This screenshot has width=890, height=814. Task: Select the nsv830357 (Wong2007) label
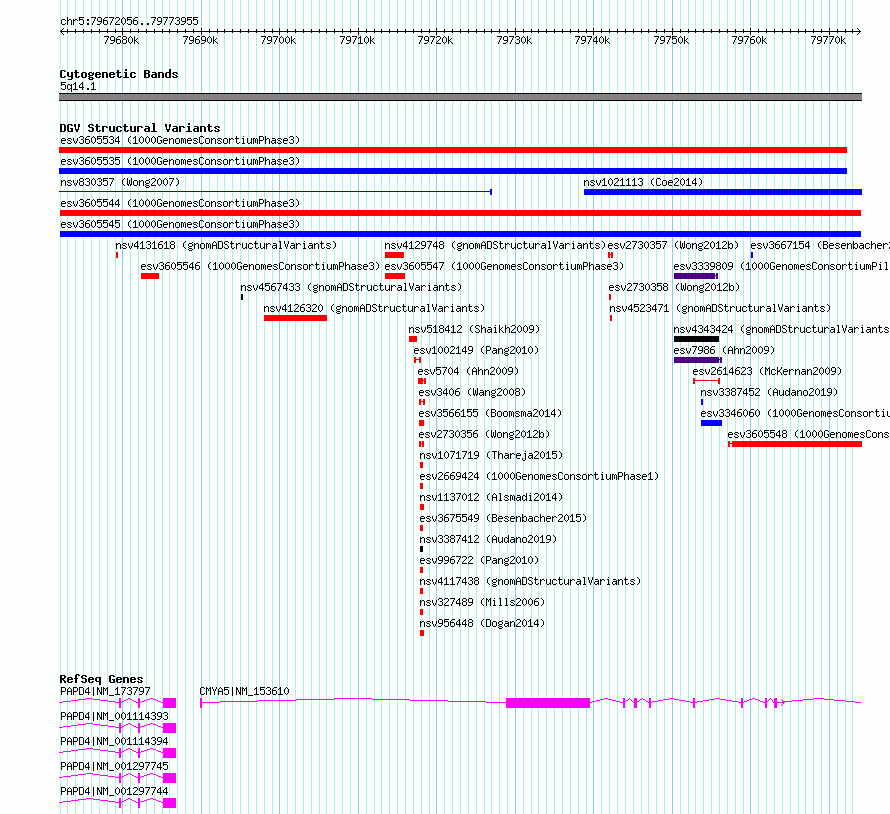(120, 182)
